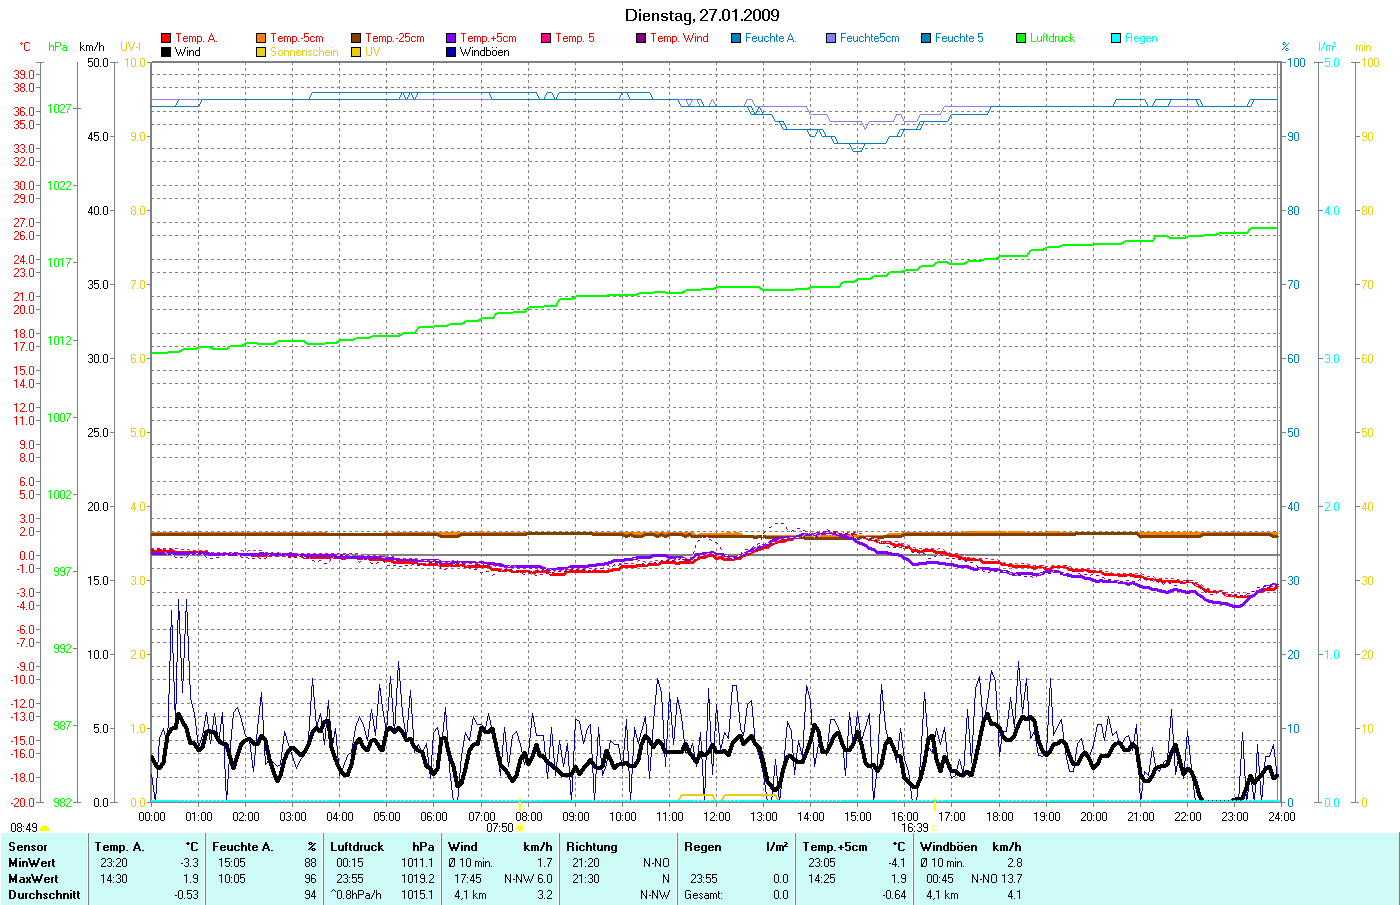The width and height of the screenshot is (1400, 905).
Task: Click the hPa axis unit label
Action: pos(58,47)
